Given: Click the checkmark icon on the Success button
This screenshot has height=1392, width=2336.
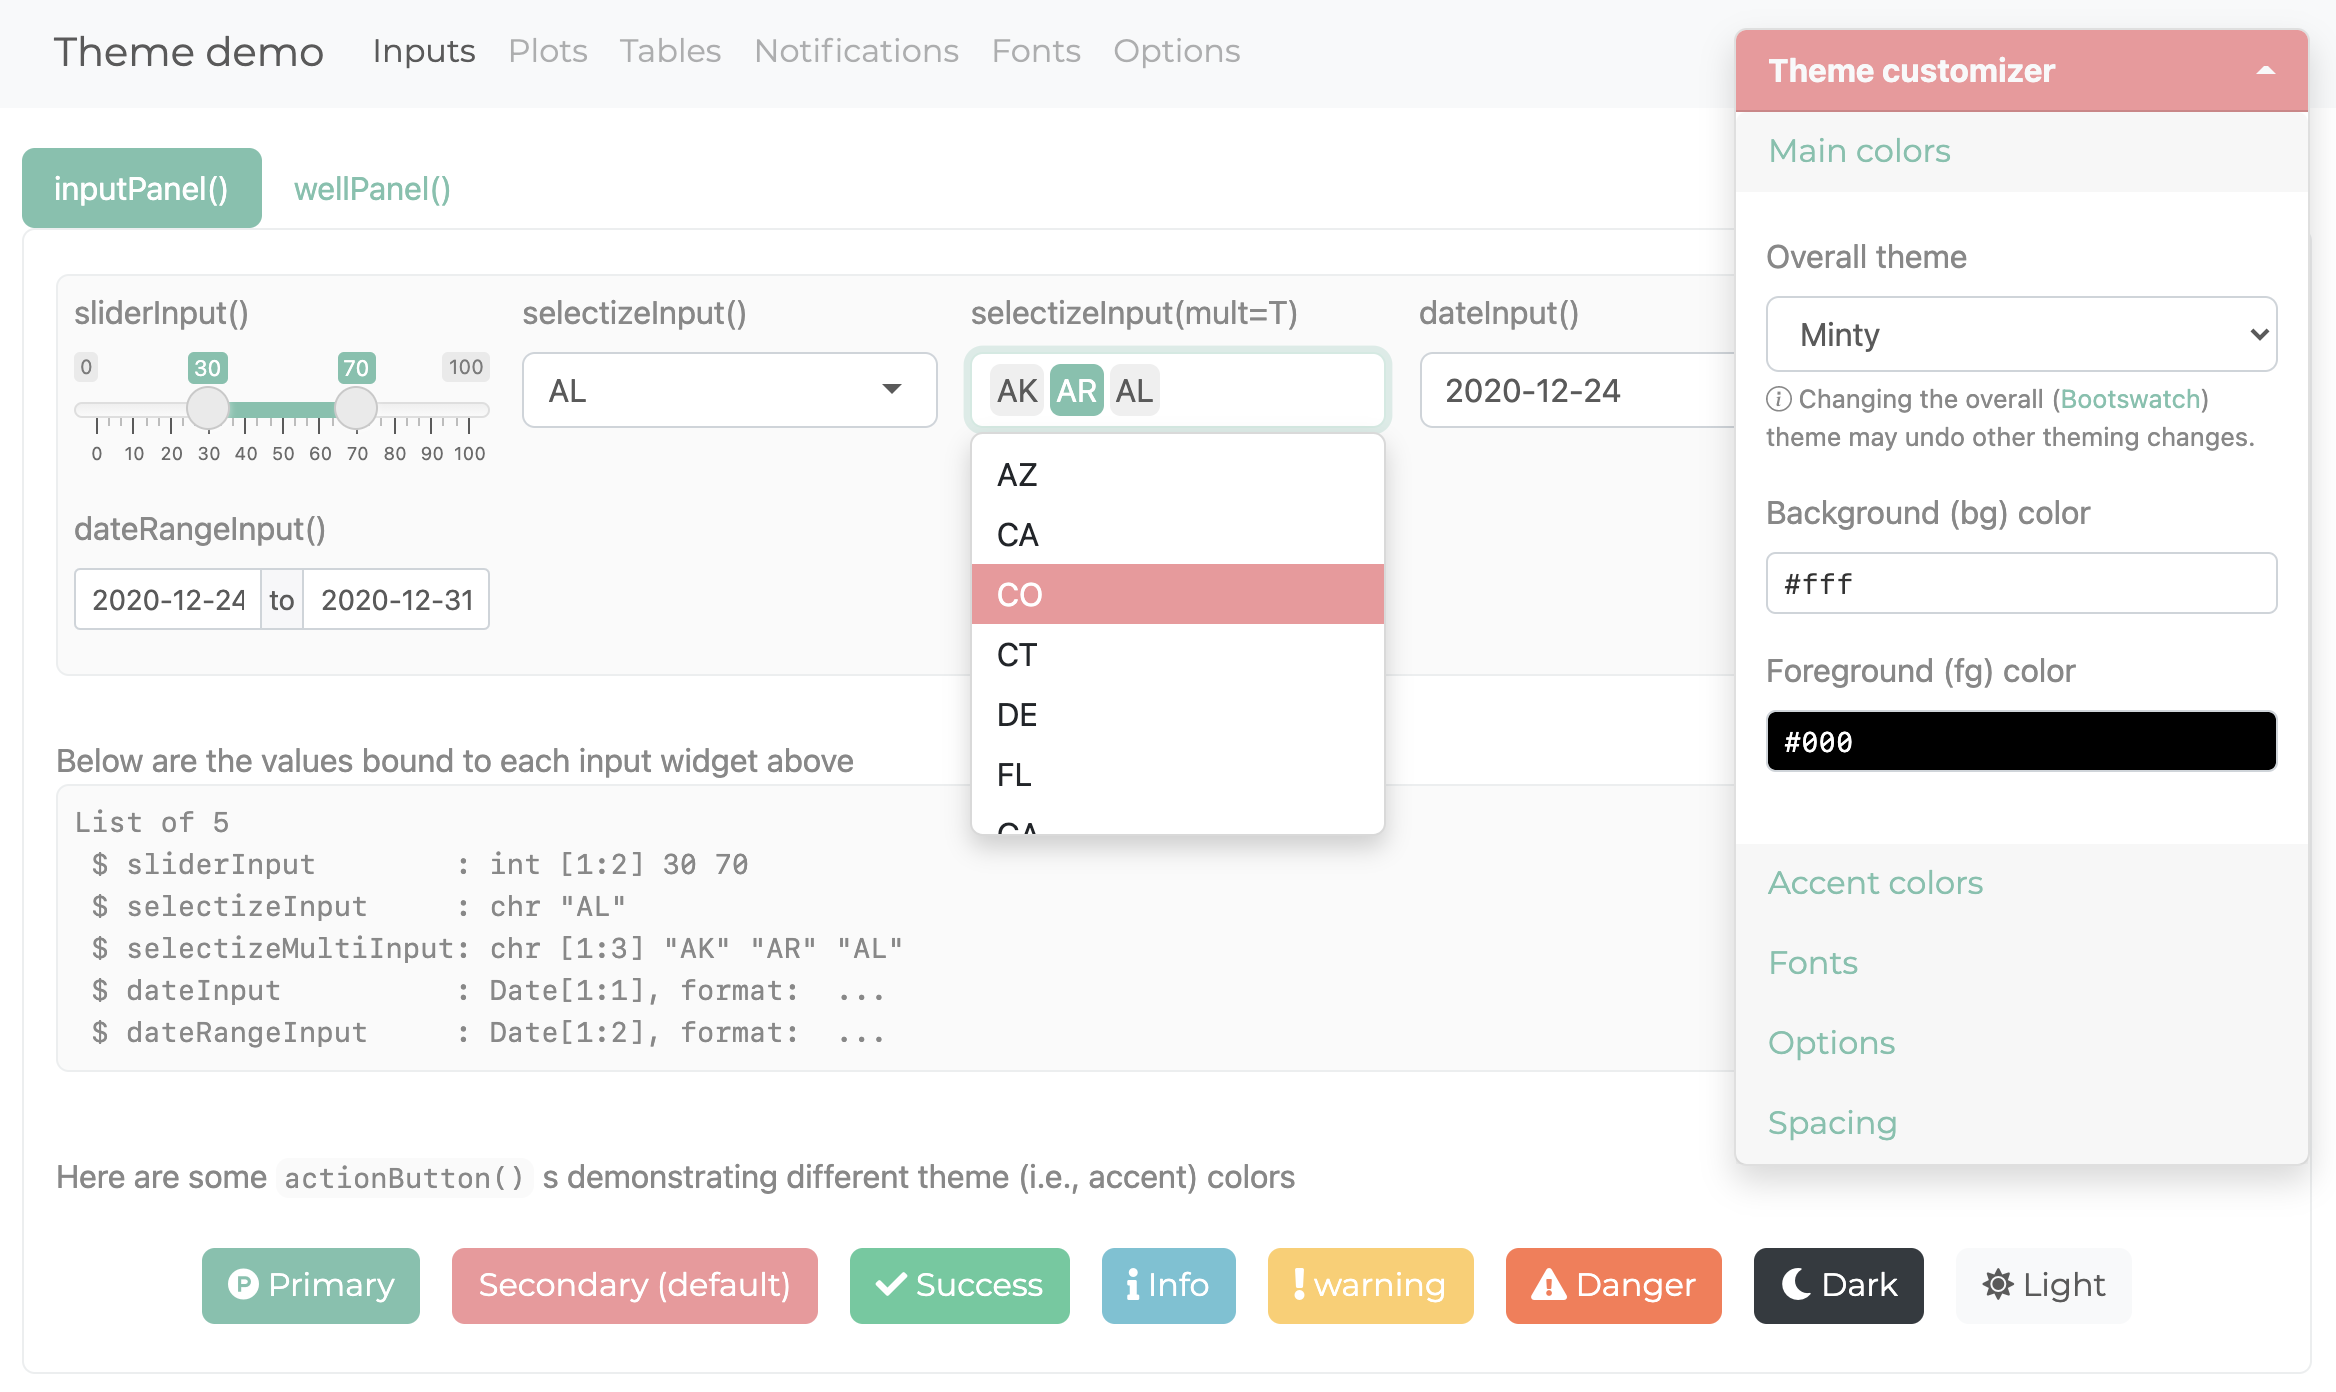Looking at the screenshot, I should (x=890, y=1285).
